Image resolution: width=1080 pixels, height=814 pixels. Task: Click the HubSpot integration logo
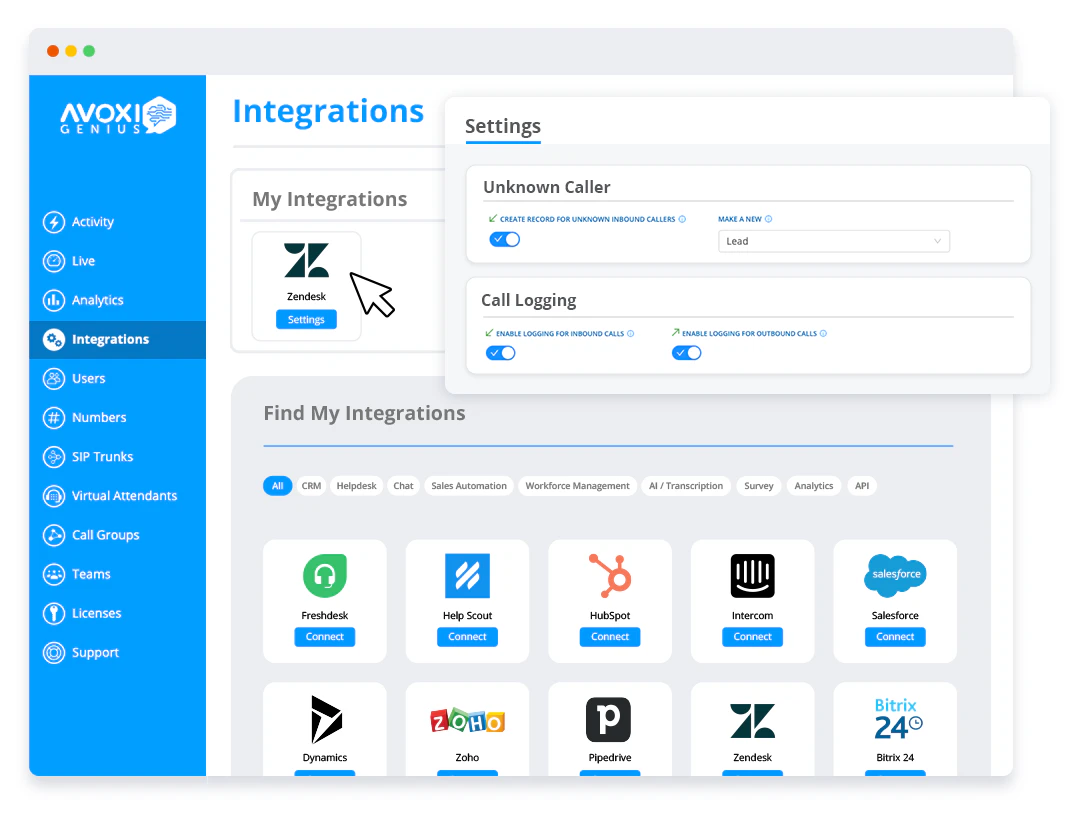pos(610,576)
